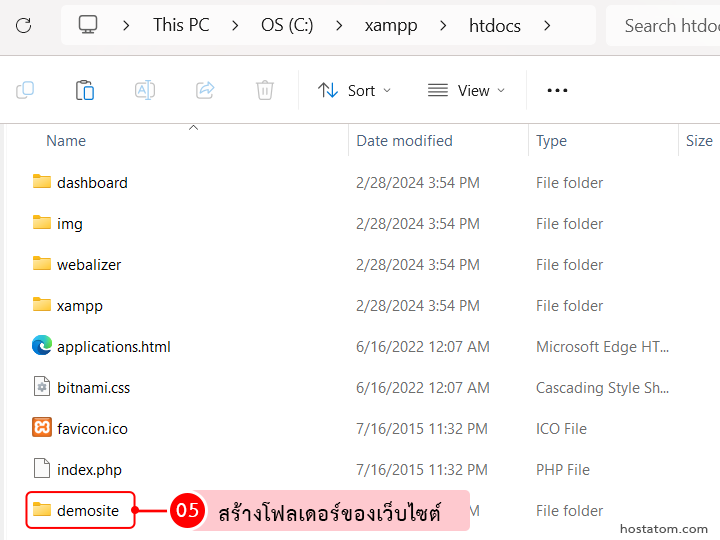Click the Type column header
The height and width of the screenshot is (540, 720).
tap(551, 141)
